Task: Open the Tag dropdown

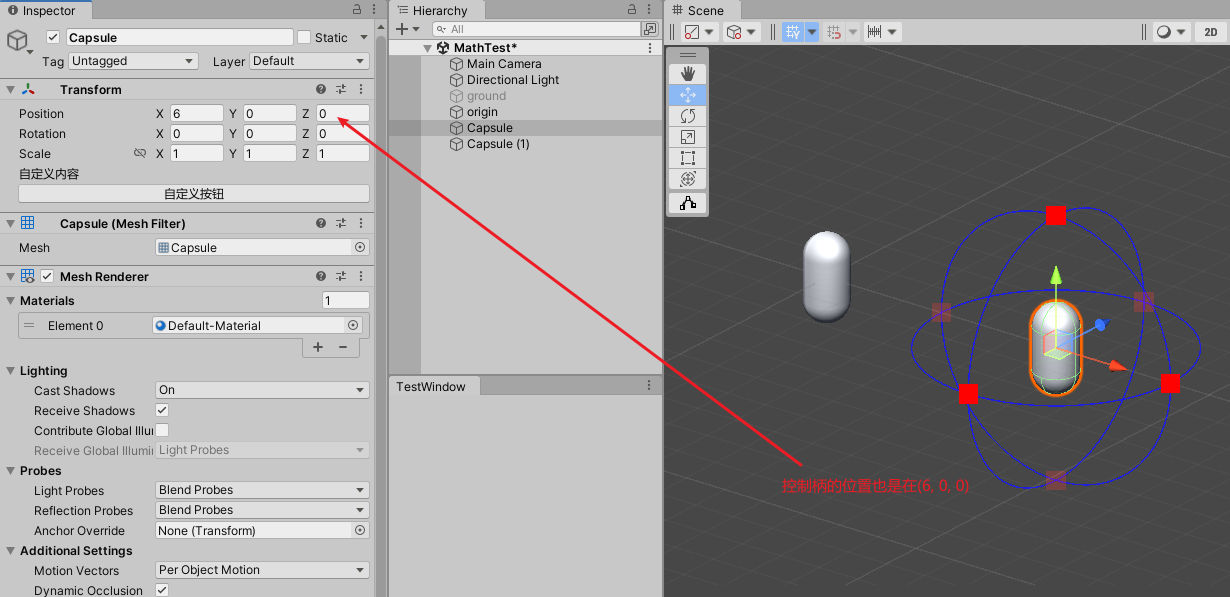Action: [134, 61]
